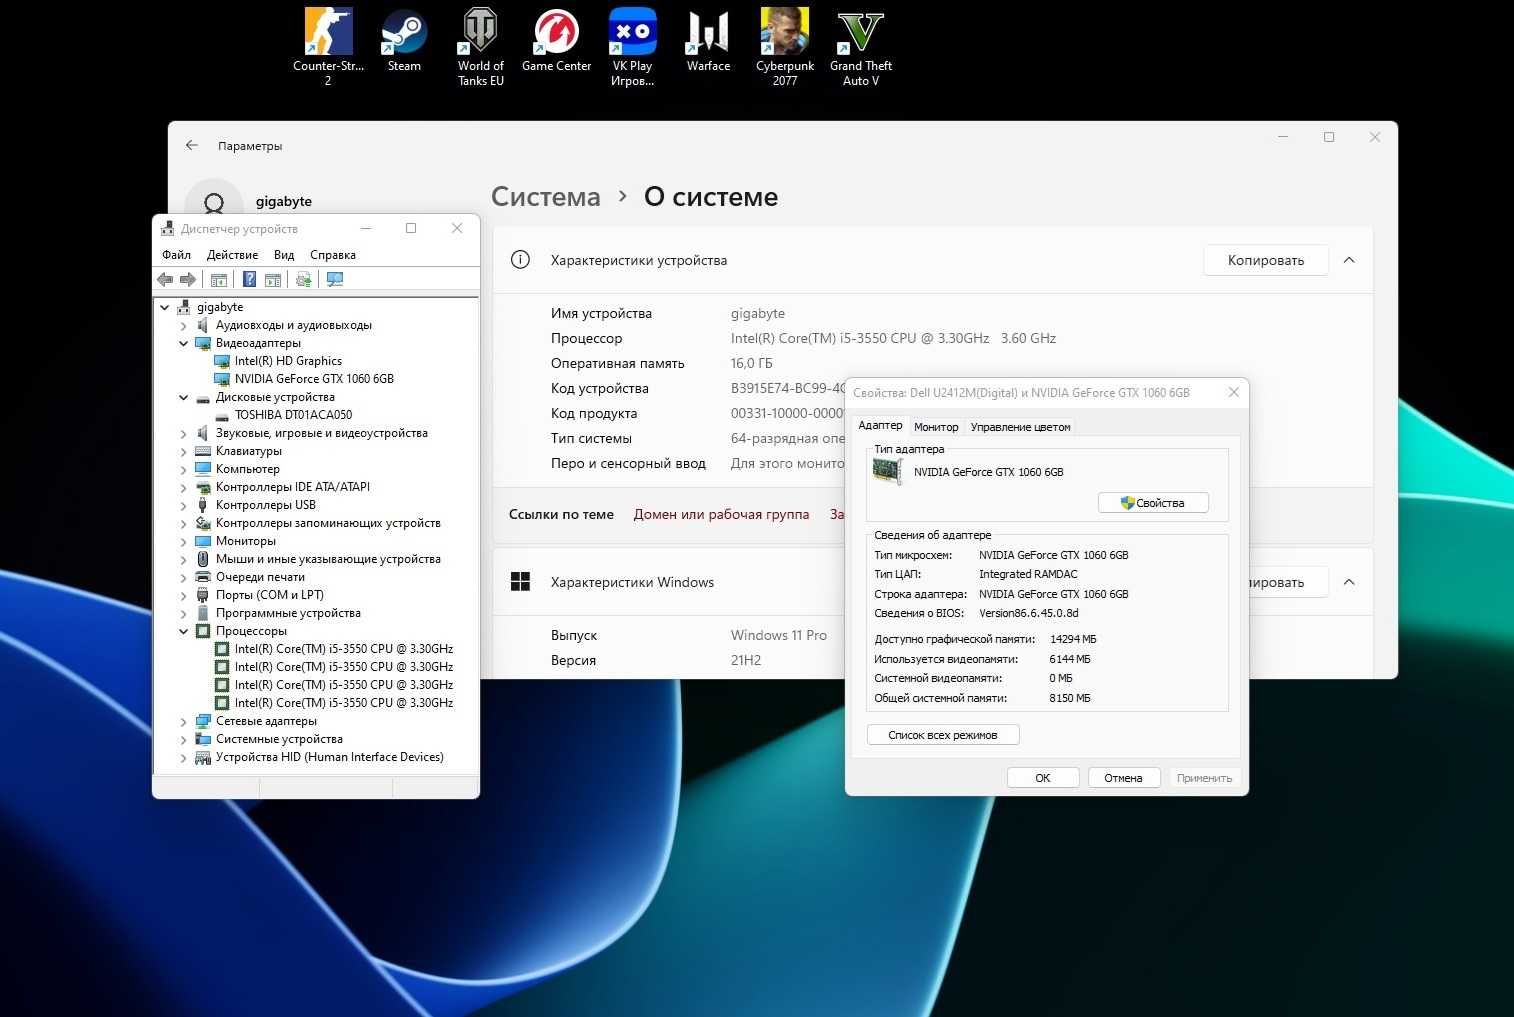This screenshot has width=1514, height=1017.
Task: Click the Видеоадаптеры display adapter category icon
Action: coord(203,343)
